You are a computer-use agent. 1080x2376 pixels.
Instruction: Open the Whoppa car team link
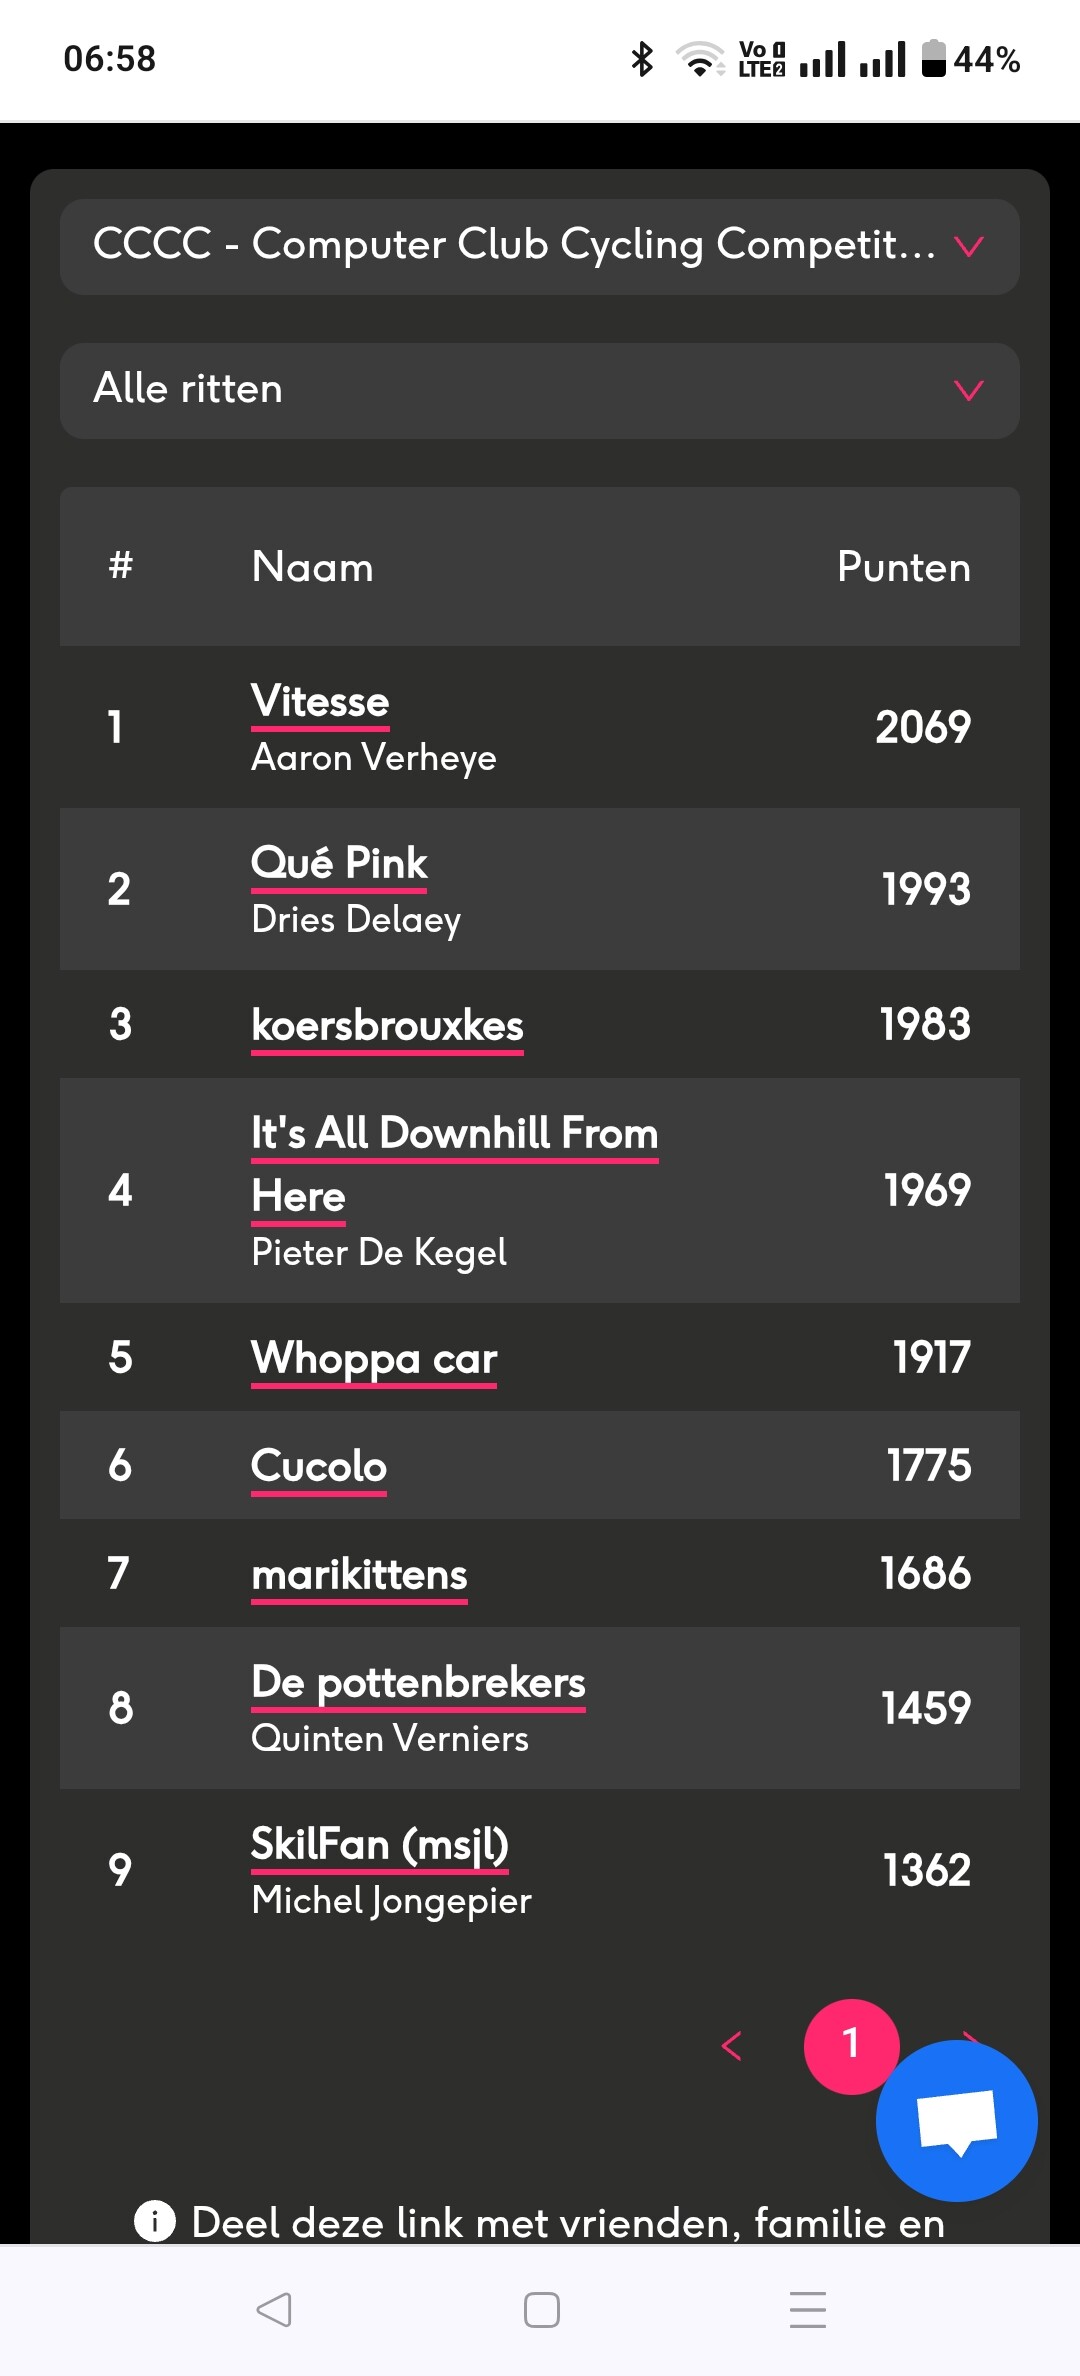point(374,1360)
